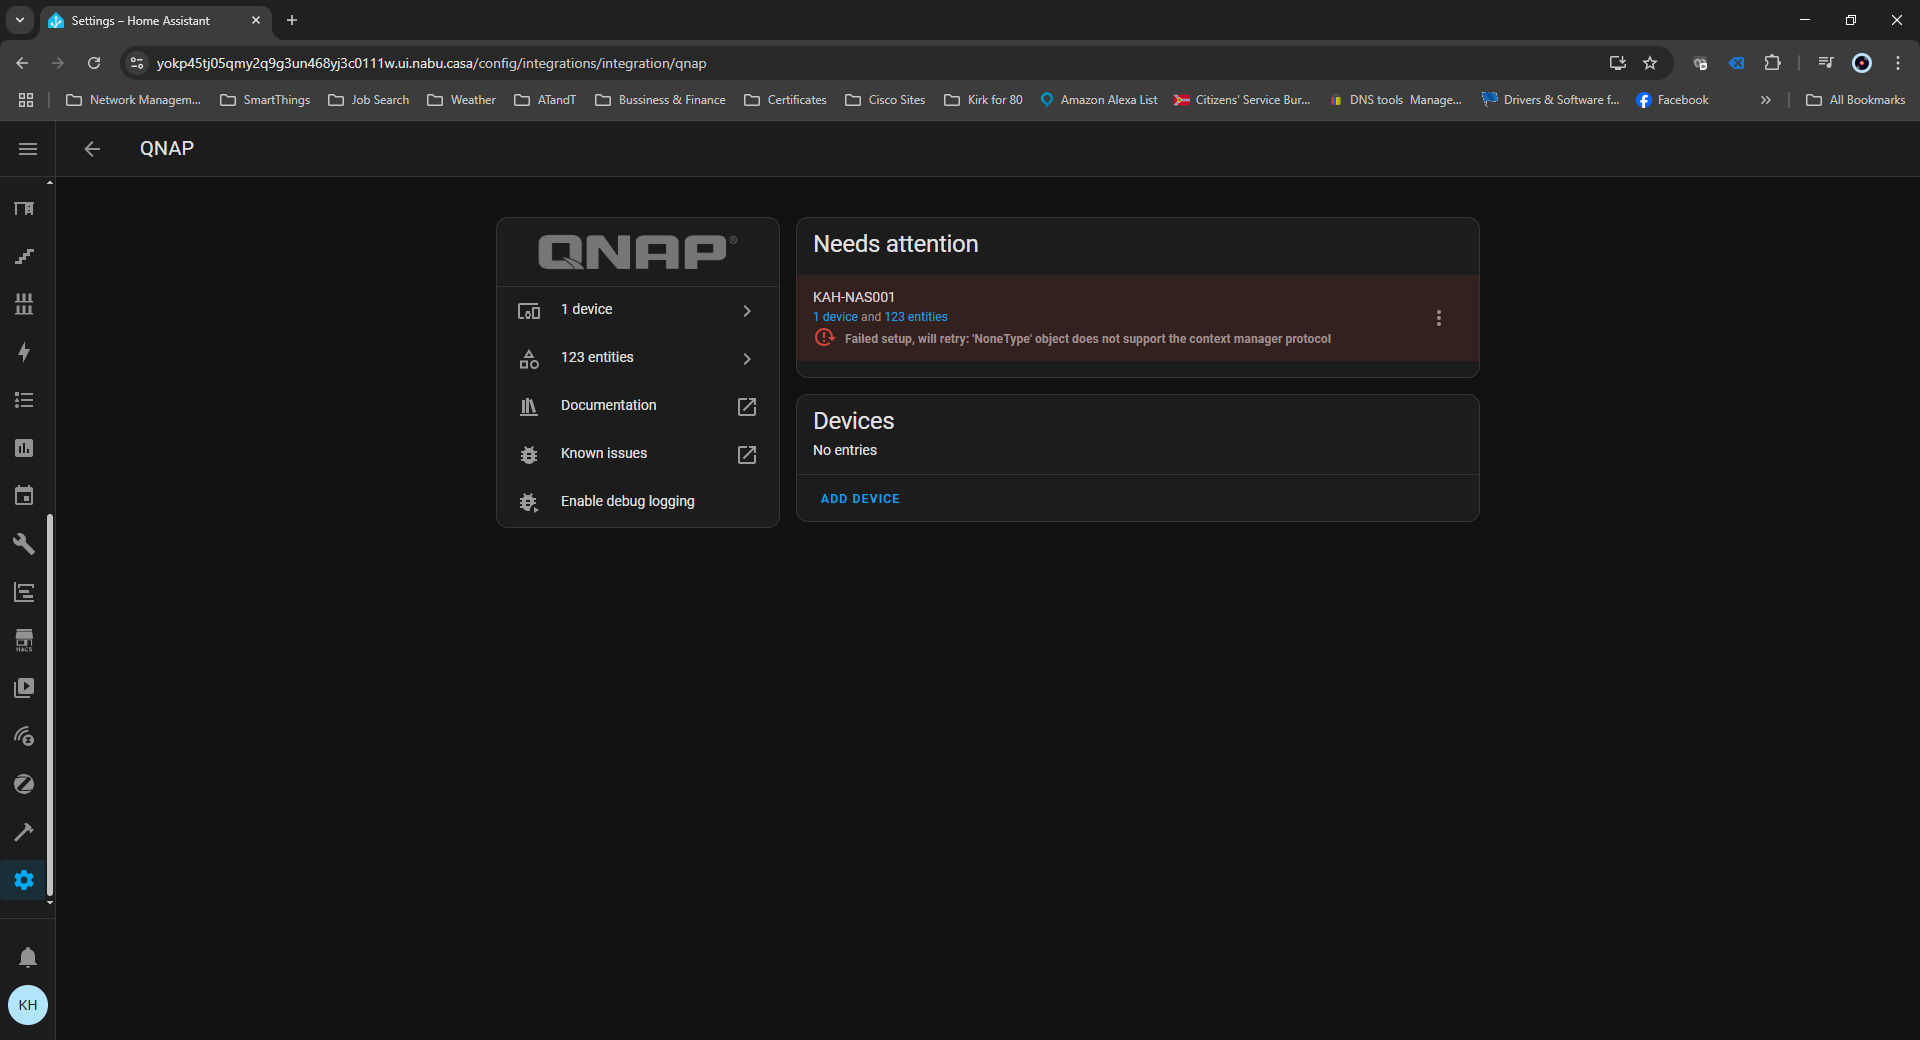1920x1040 pixels.
Task: Open the Media browser sidebar icon
Action: point(25,687)
